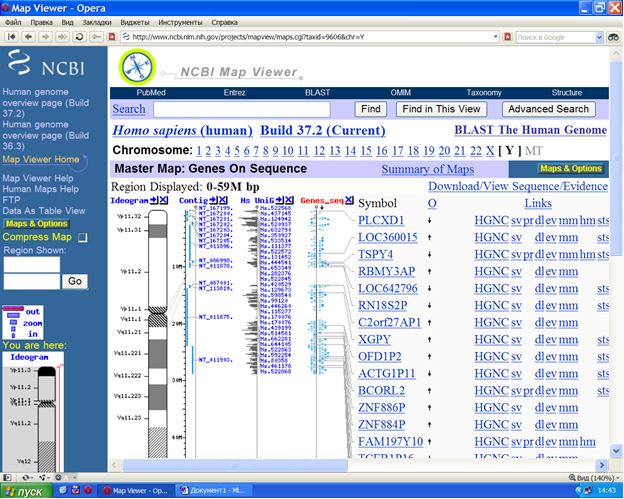Open the Google search engine dropdown
The width and height of the screenshot is (624, 499).
pos(599,37)
